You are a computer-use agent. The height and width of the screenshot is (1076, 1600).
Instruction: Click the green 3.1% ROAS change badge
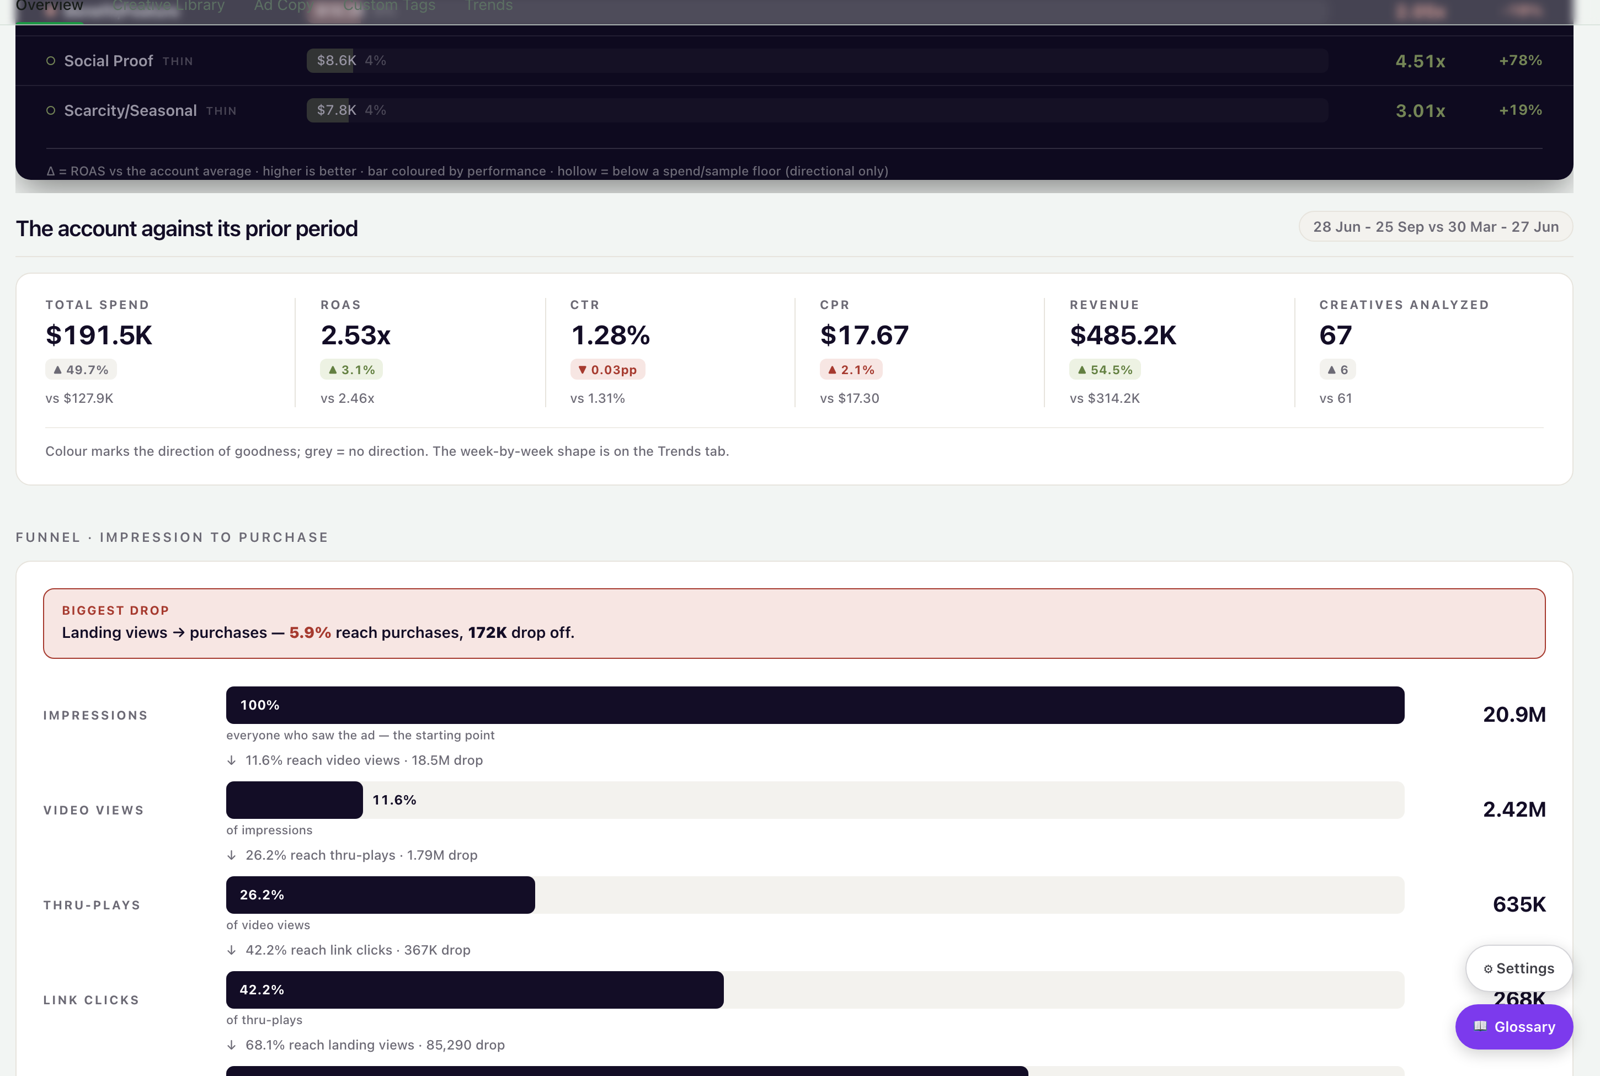coord(351,370)
